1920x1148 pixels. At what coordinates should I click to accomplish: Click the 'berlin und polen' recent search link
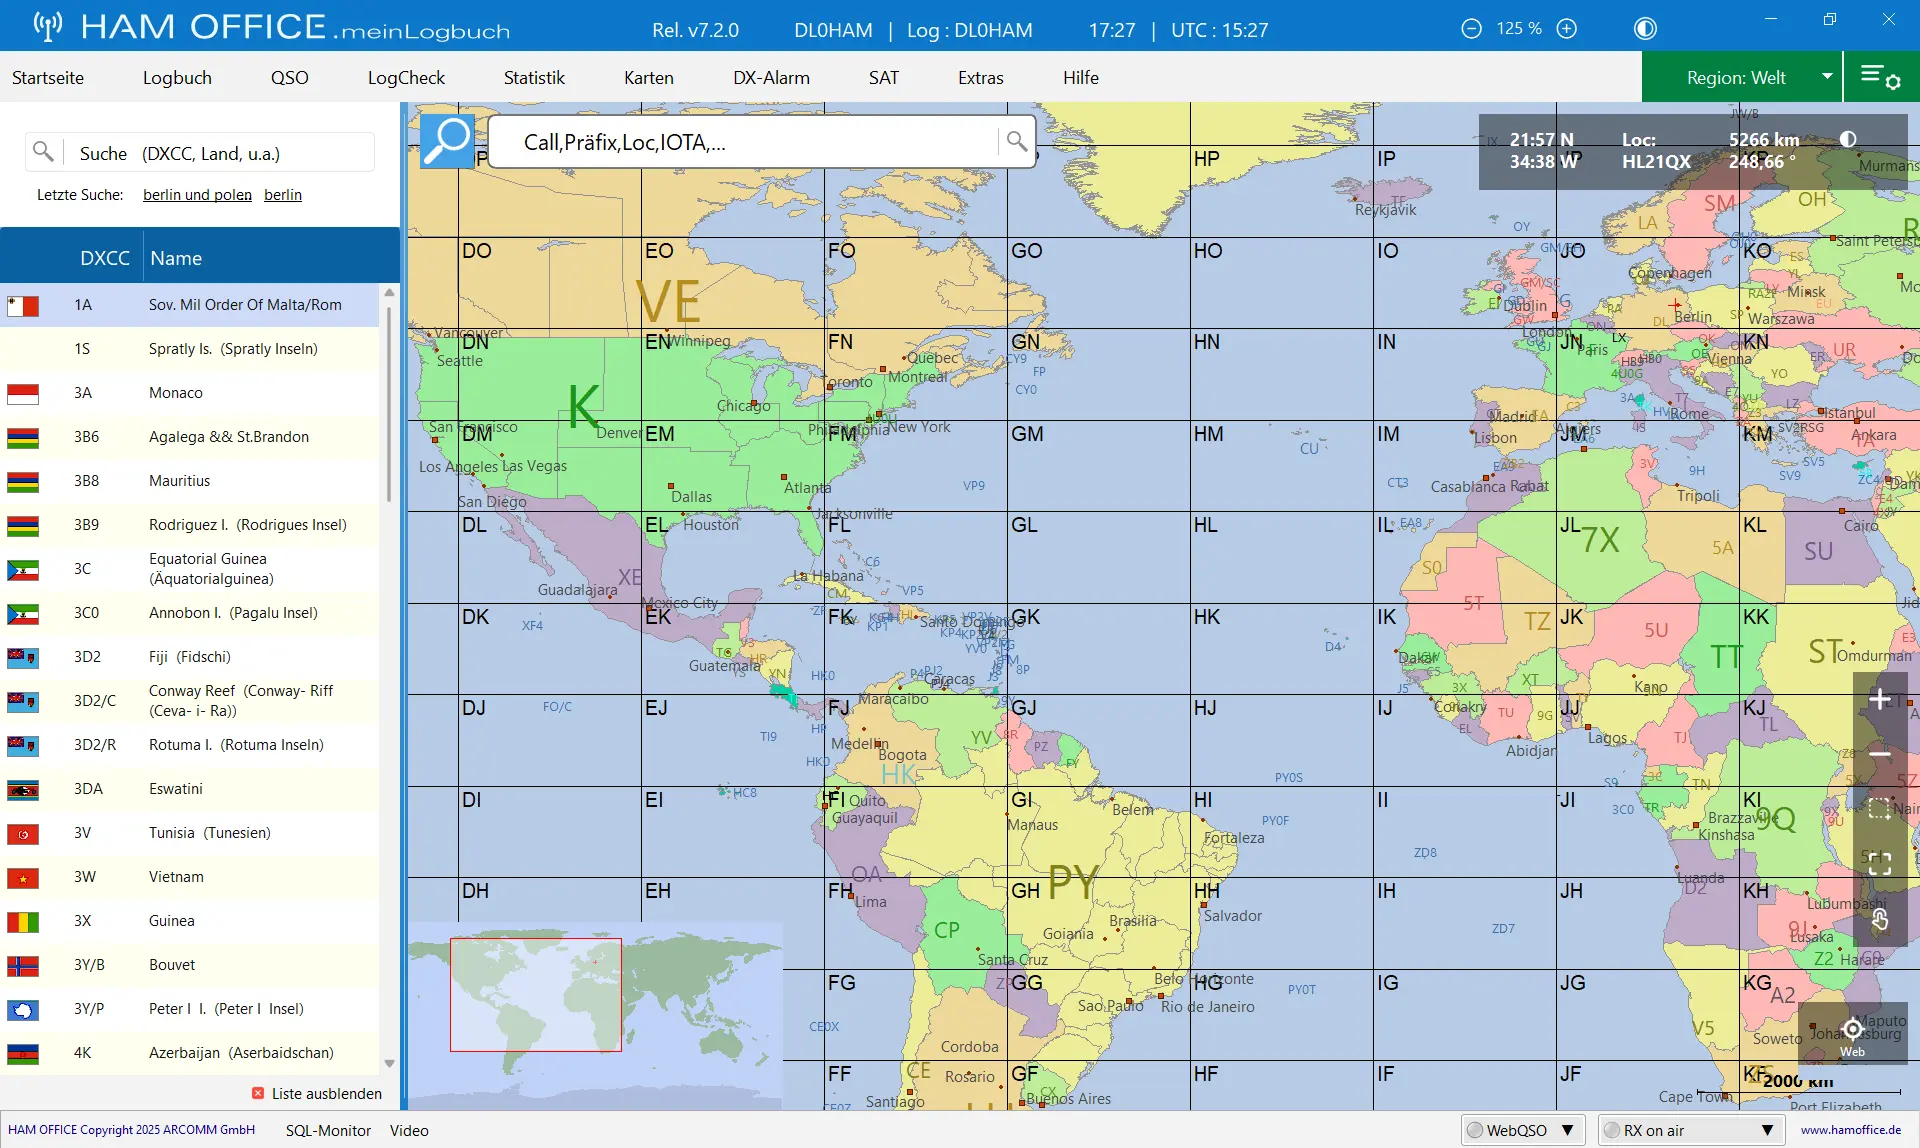tap(197, 194)
